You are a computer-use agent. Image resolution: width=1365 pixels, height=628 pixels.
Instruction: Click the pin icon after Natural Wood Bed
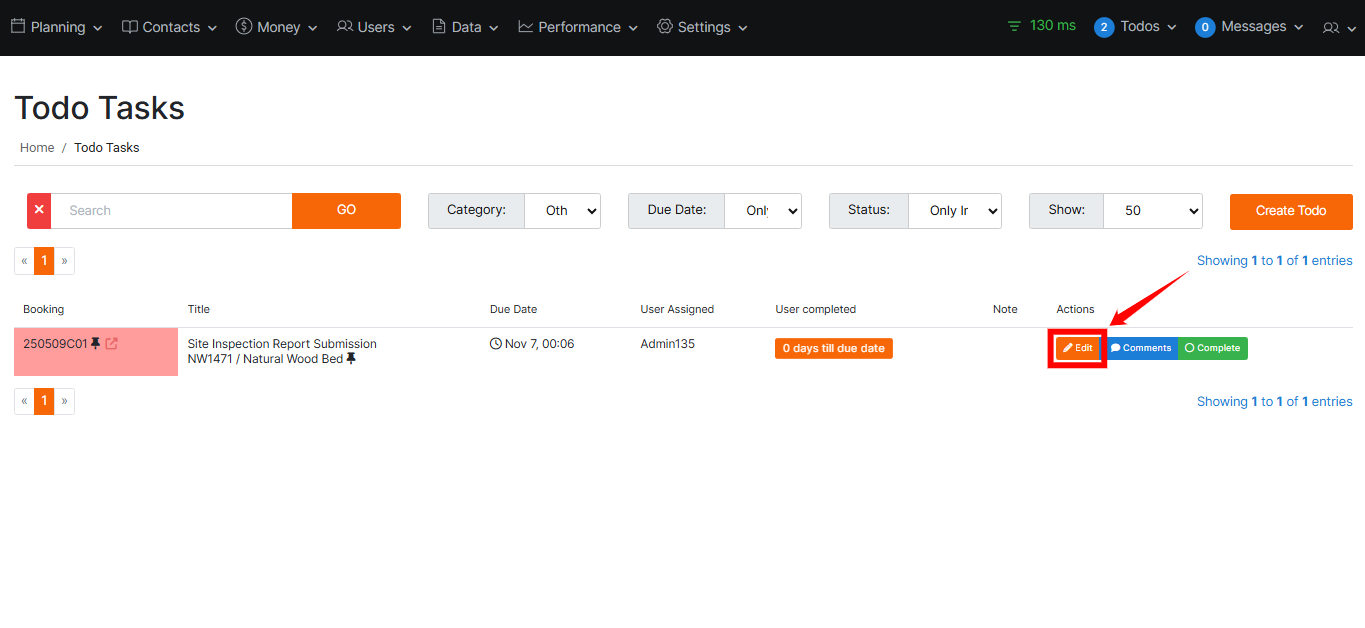coord(351,359)
